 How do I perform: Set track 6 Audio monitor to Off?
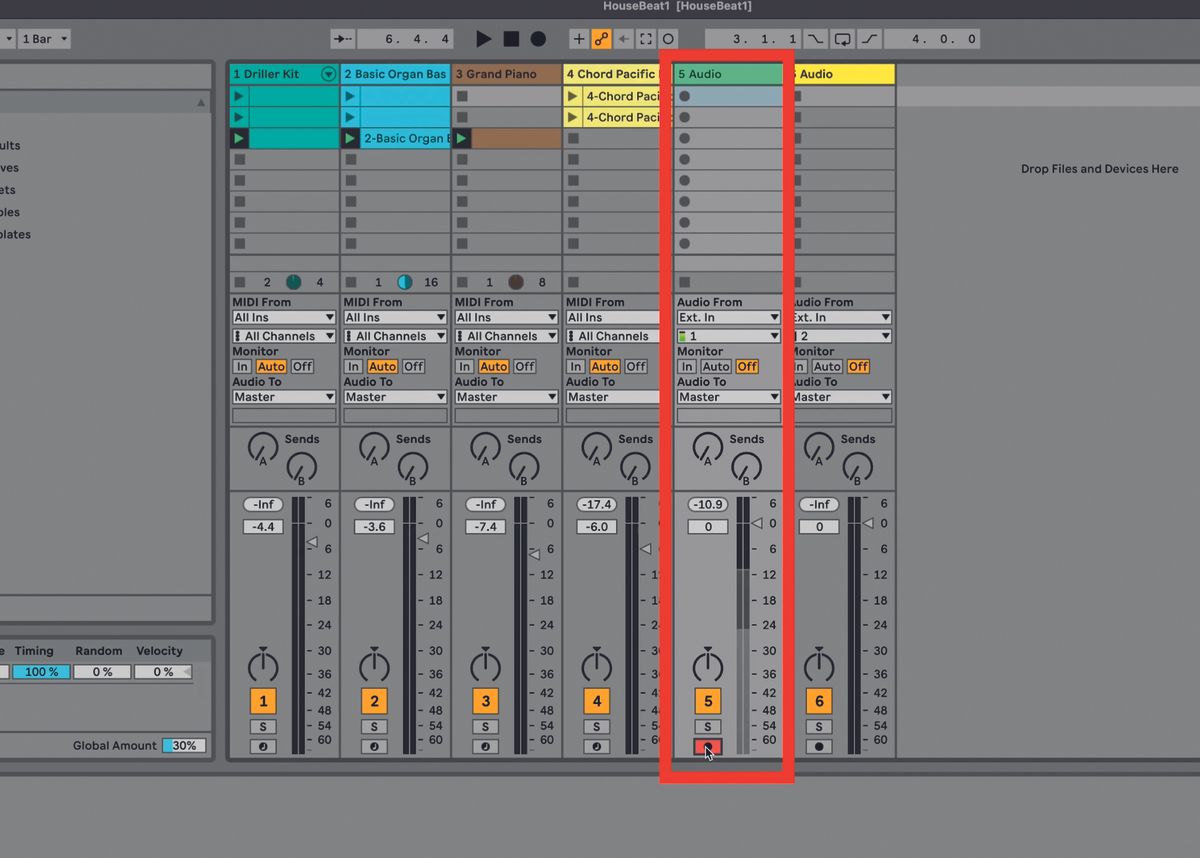point(858,366)
